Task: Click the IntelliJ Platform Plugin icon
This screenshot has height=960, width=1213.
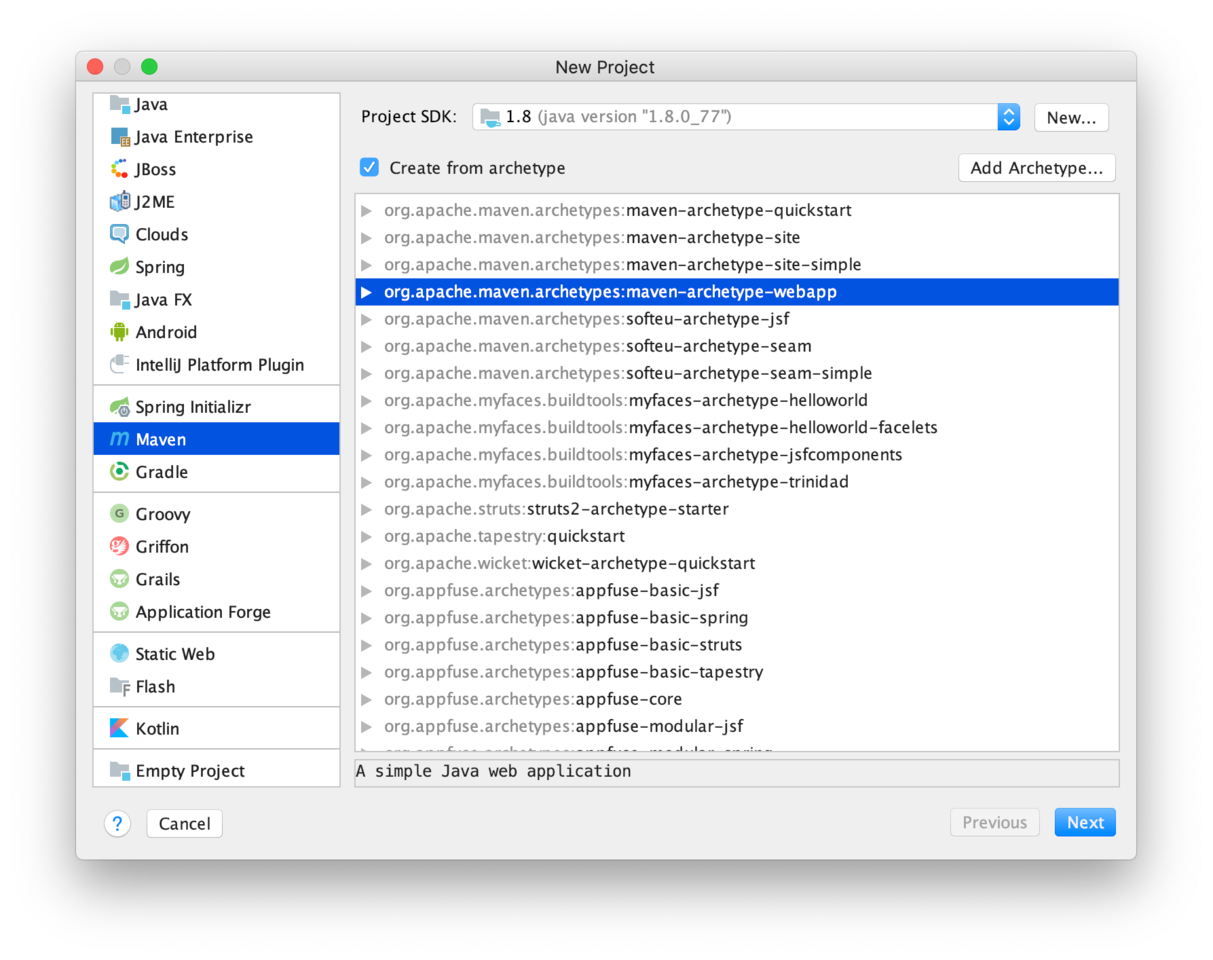Action: tap(120, 365)
